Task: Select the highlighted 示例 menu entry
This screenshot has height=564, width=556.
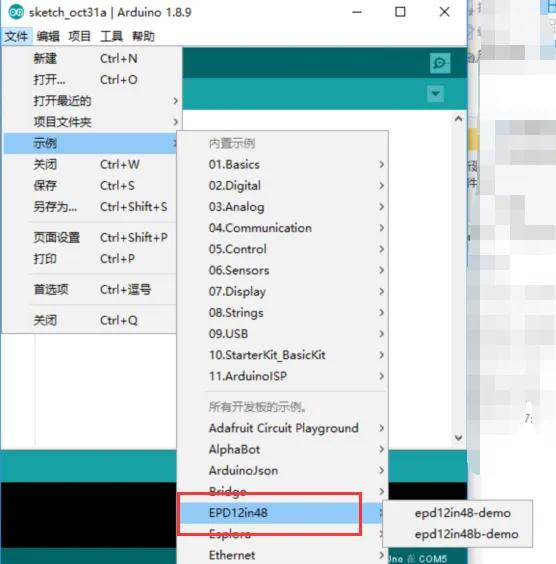Action: (x=90, y=143)
